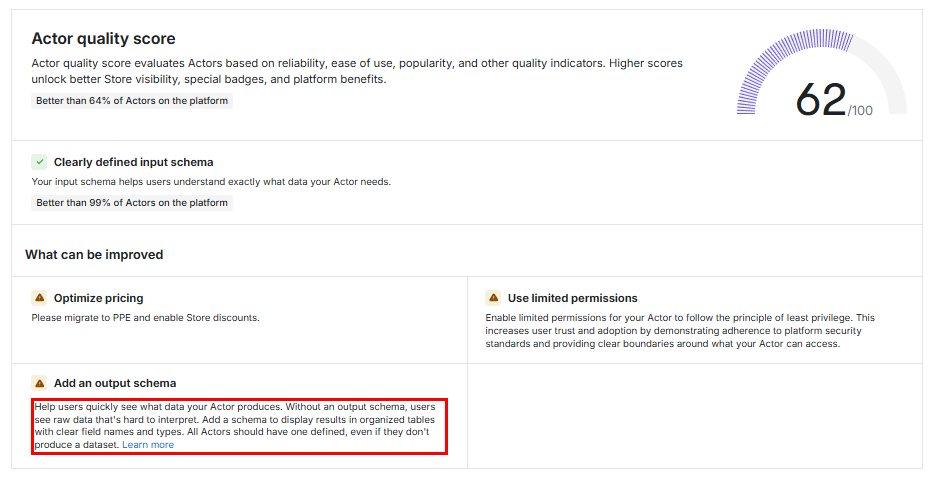Click the Actor quality score heading
The image size is (936, 491).
tap(103, 39)
